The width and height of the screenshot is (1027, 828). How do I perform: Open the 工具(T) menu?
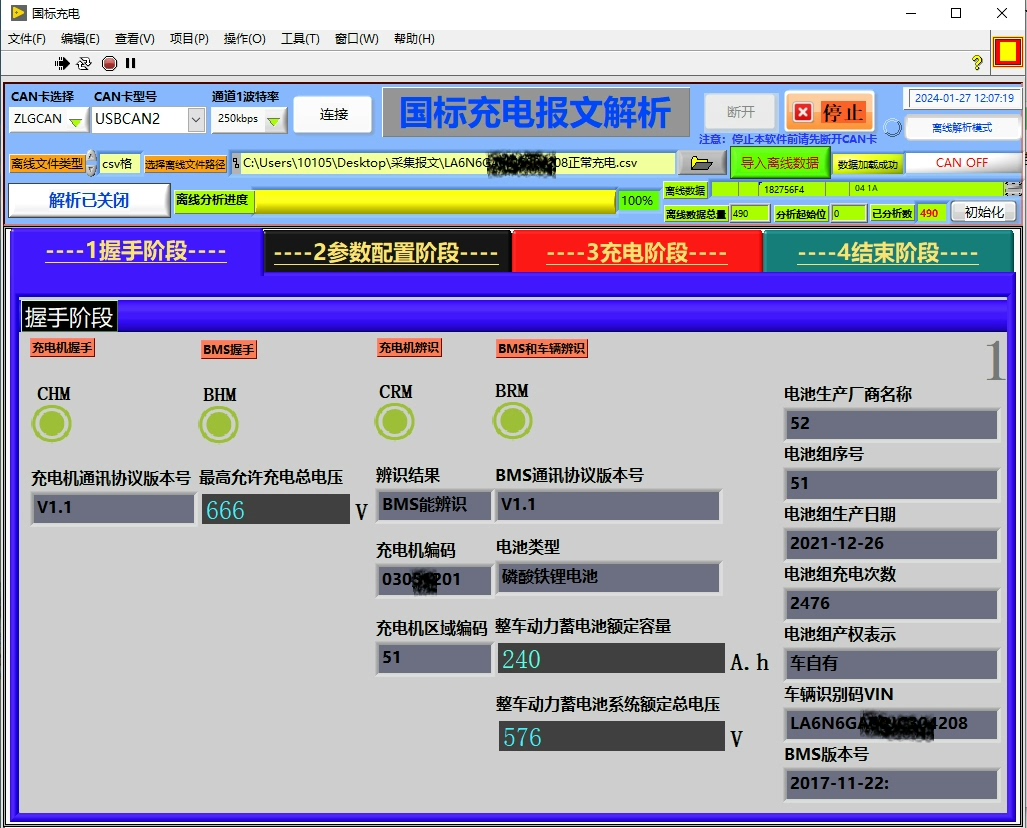click(300, 39)
